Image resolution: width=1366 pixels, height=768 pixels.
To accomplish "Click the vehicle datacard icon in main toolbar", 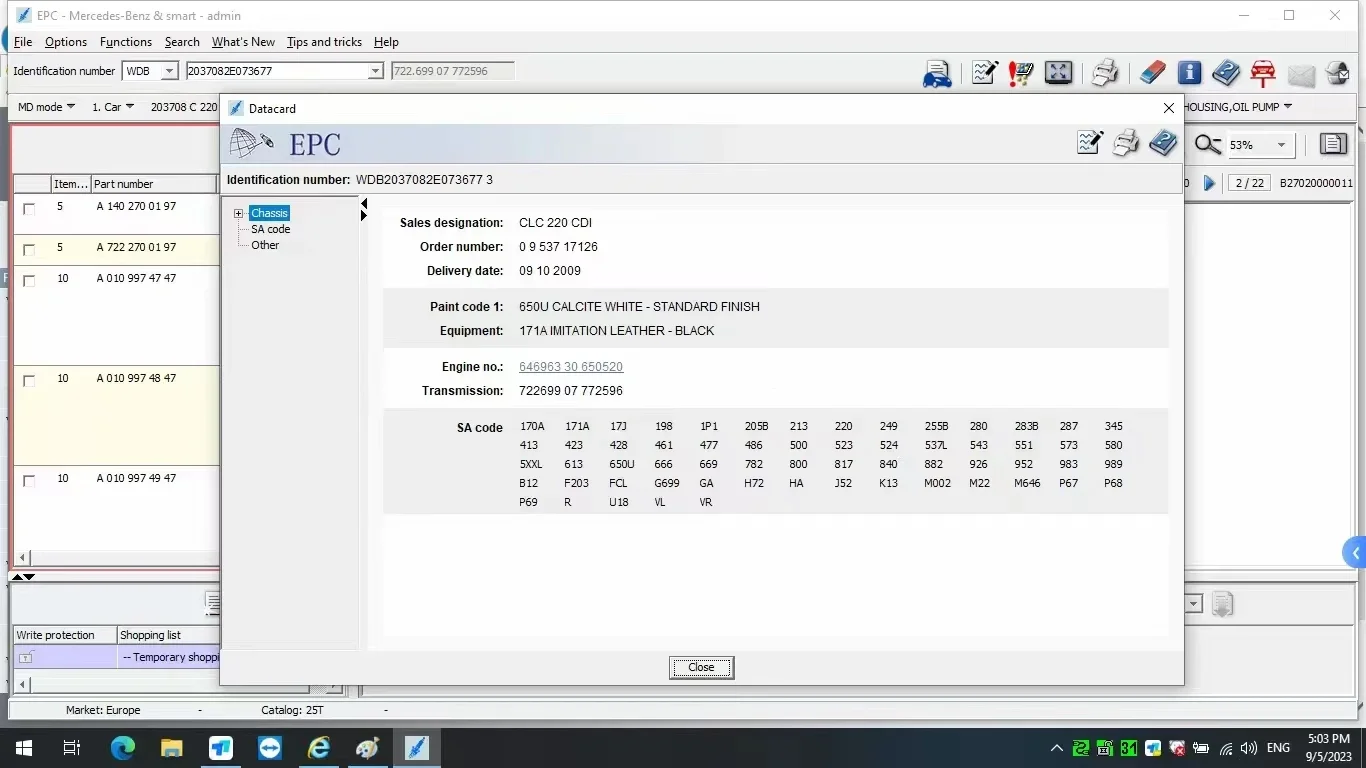I will [937, 73].
